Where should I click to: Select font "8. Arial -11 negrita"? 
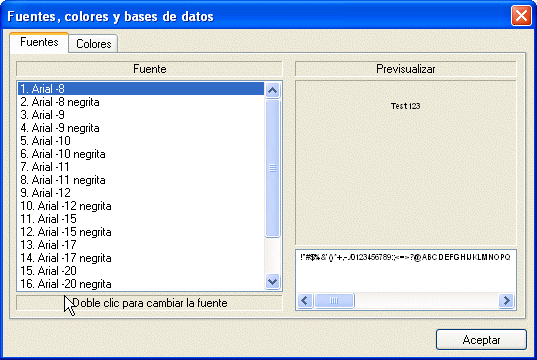pos(141,180)
